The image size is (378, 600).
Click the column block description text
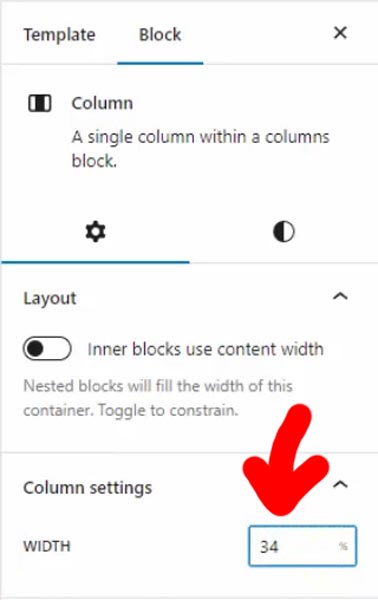pyautogui.click(x=200, y=148)
